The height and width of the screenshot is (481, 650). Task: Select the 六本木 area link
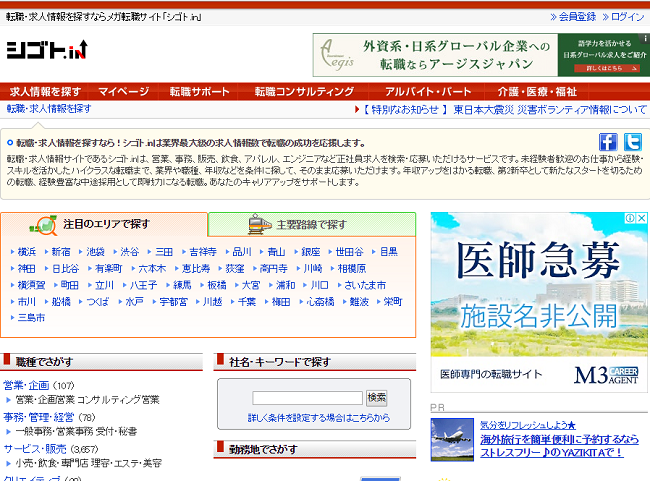152,269
